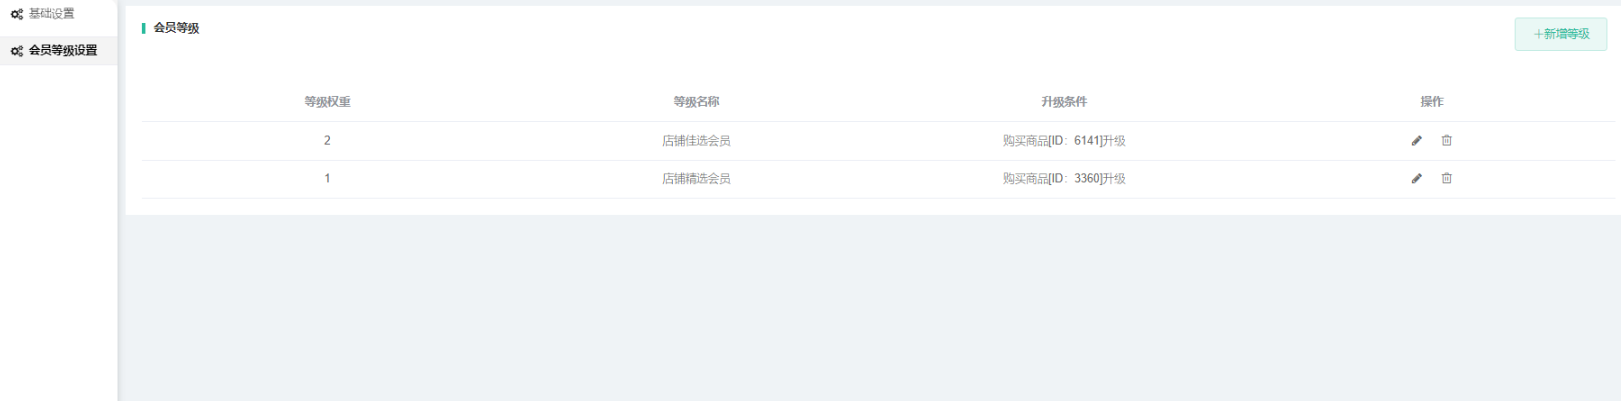Click the upgrade condition with ID 3360
The height and width of the screenshot is (401, 1621).
(x=1064, y=179)
